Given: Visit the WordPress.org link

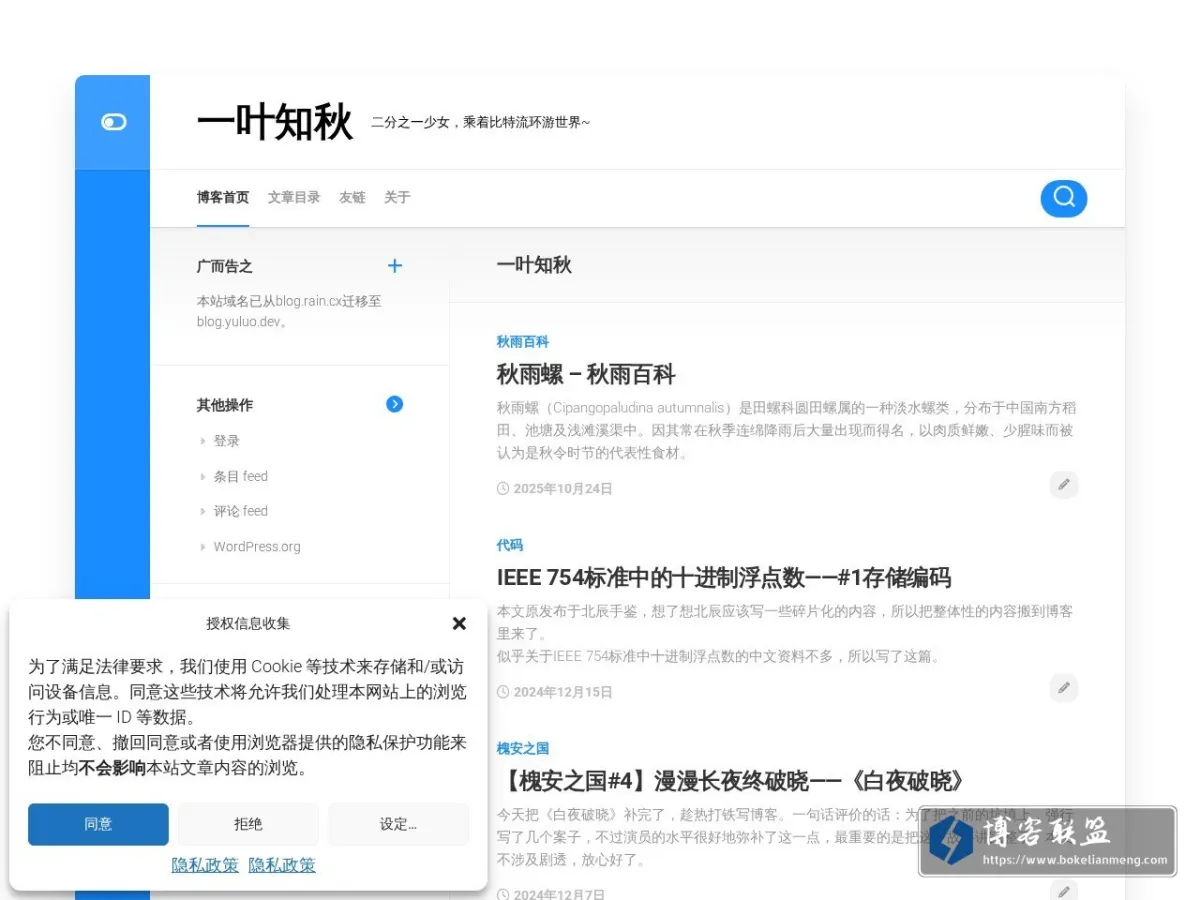Looking at the screenshot, I should point(257,547).
